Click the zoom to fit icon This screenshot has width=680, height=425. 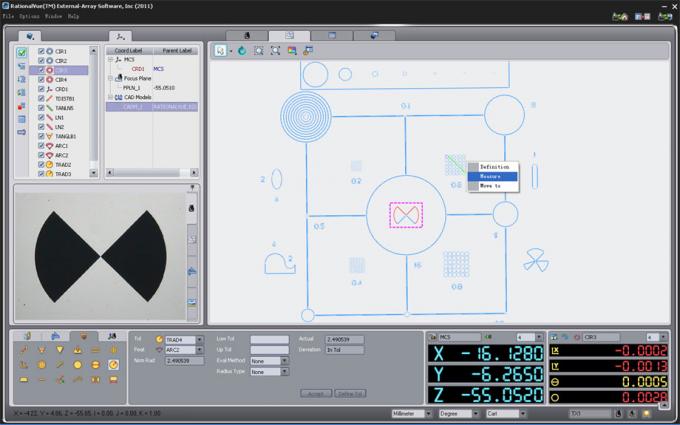tap(275, 51)
